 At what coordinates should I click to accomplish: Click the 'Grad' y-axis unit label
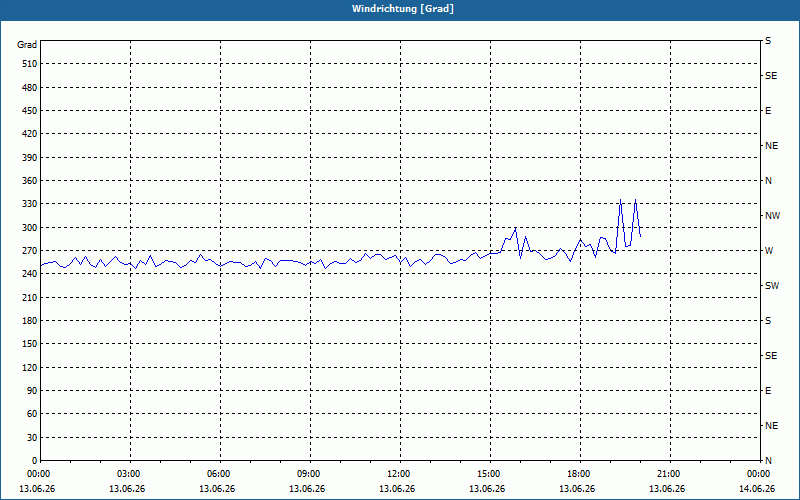(x=27, y=45)
